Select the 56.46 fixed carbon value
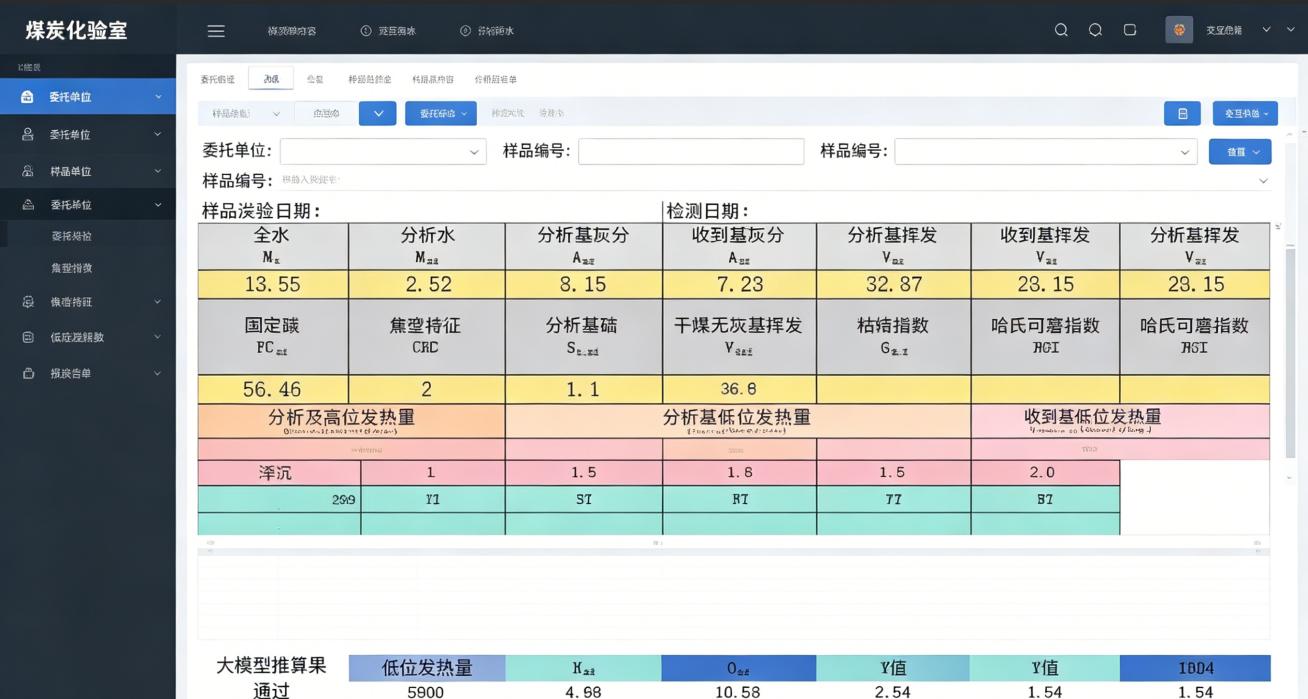The image size is (1308, 699). coord(273,389)
